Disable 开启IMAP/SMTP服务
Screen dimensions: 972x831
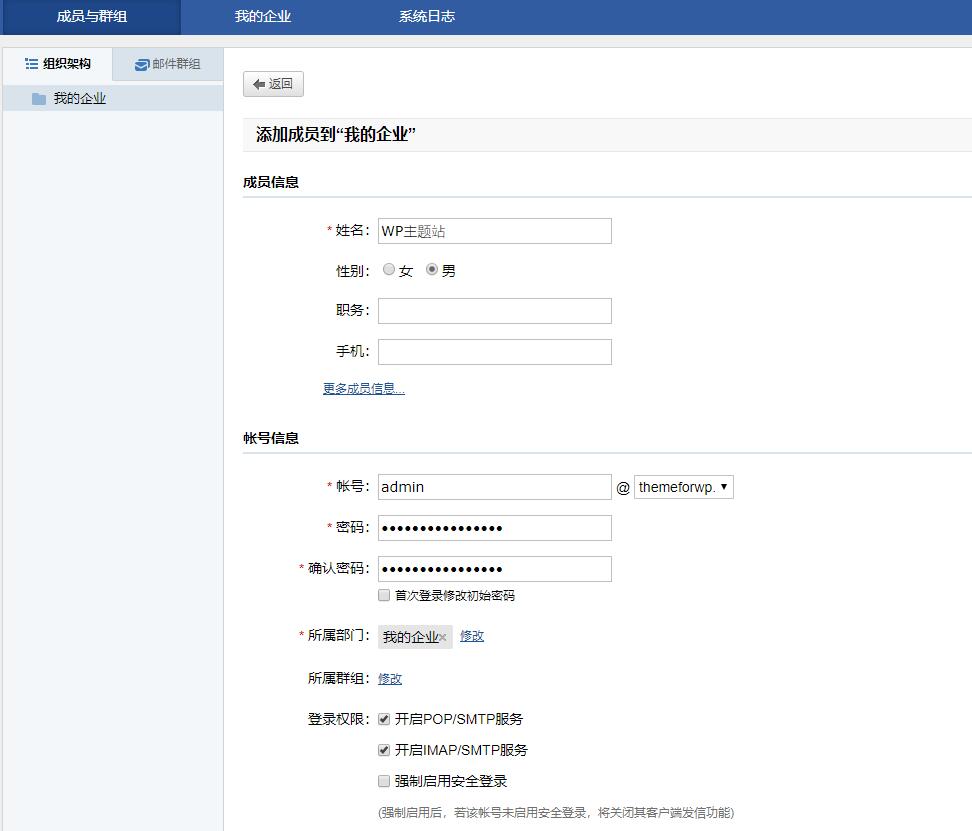(x=383, y=749)
